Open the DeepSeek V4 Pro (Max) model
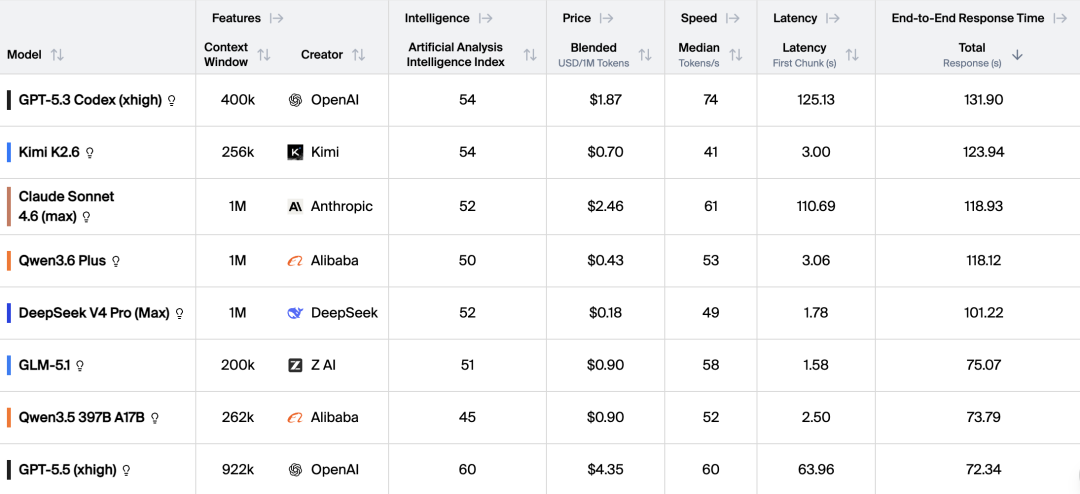1080x494 pixels. [x=94, y=313]
